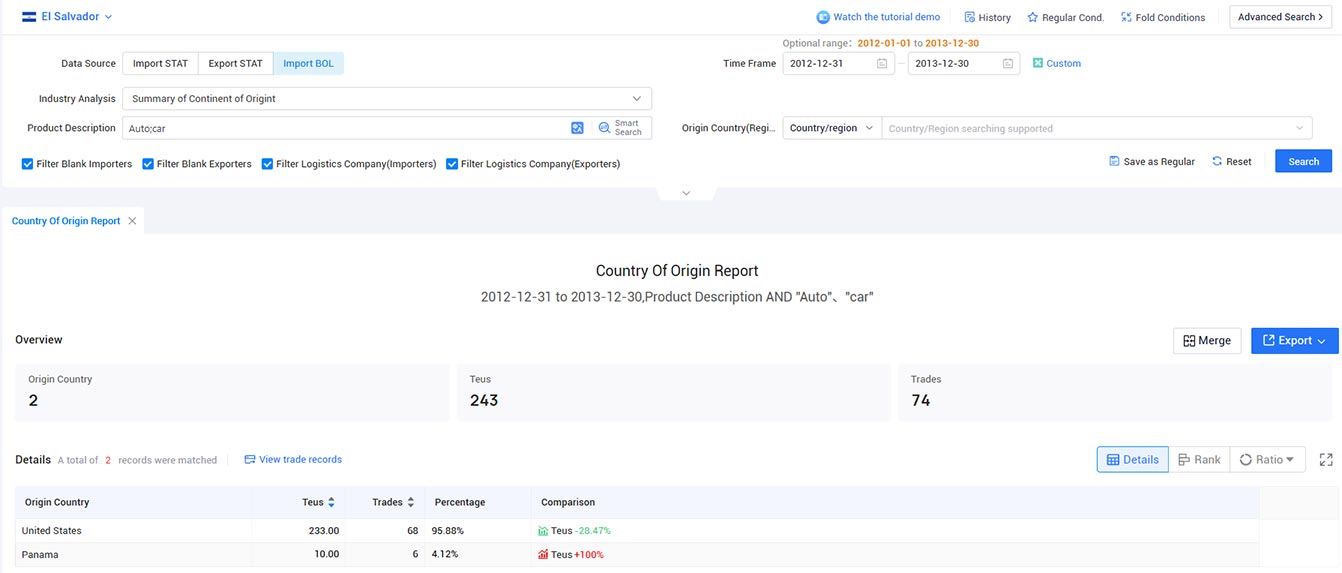
Task: Open the start date calendar picker
Action: coord(882,64)
